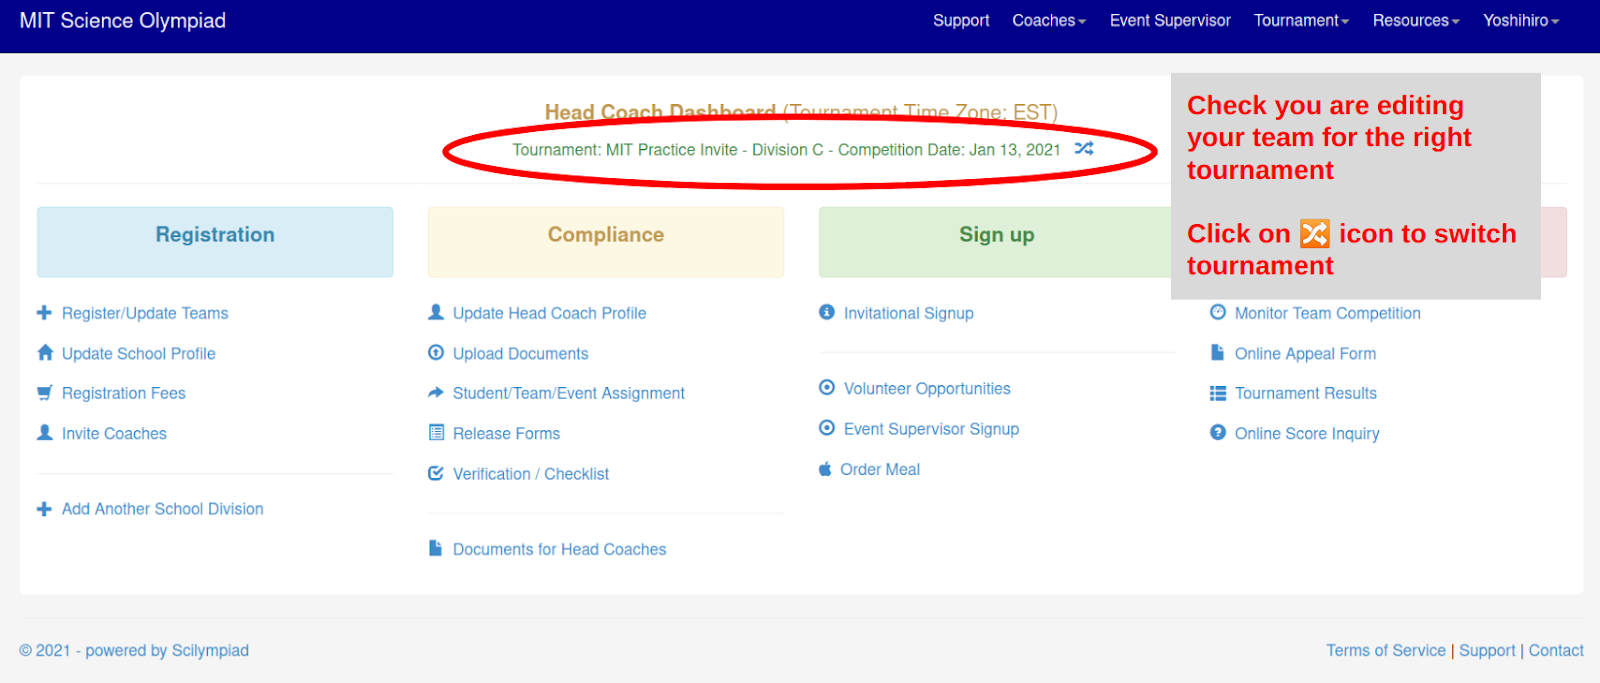Open Documents for Head Coaches link
The image size is (1600, 683).
(560, 549)
